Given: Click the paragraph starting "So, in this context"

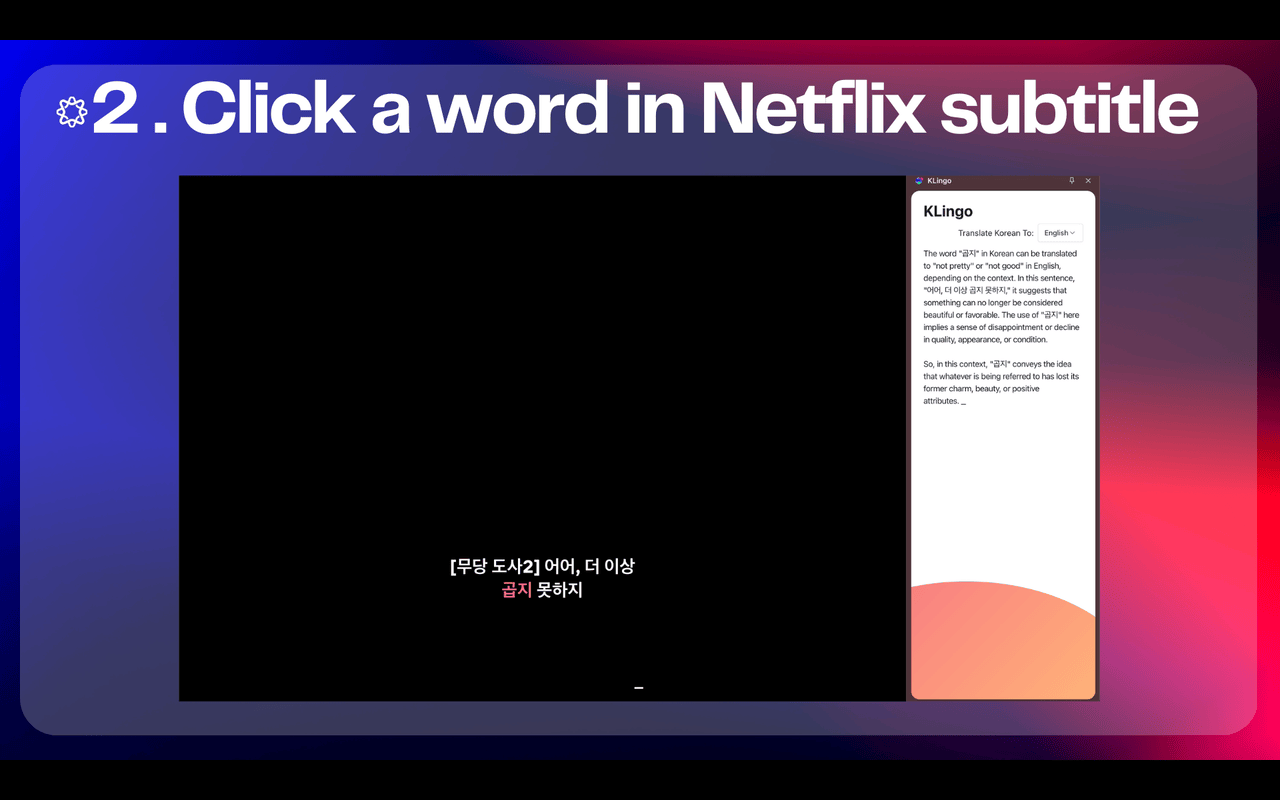Looking at the screenshot, I should (1002, 382).
